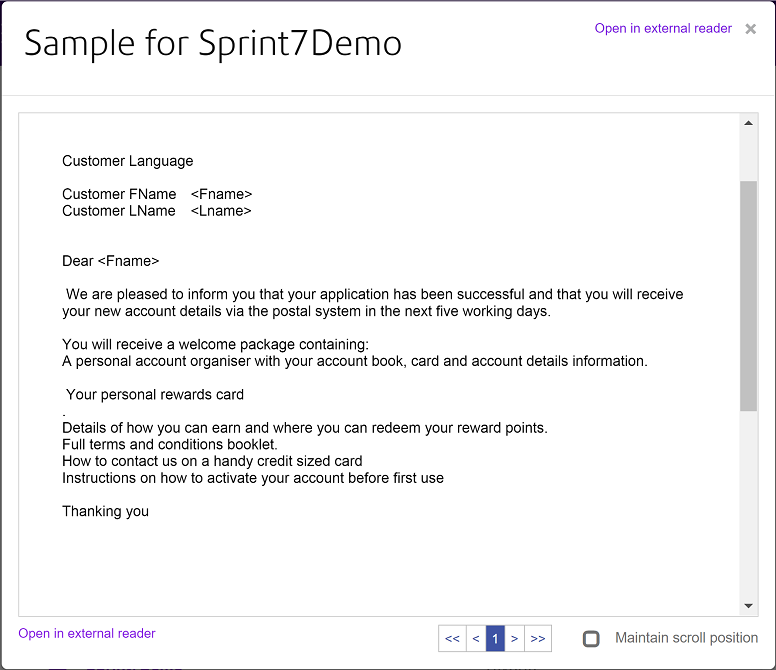Screen dimensions: 776x670
Task: Click the Your personal rewards card line
Action: pyautogui.click(x=155, y=394)
